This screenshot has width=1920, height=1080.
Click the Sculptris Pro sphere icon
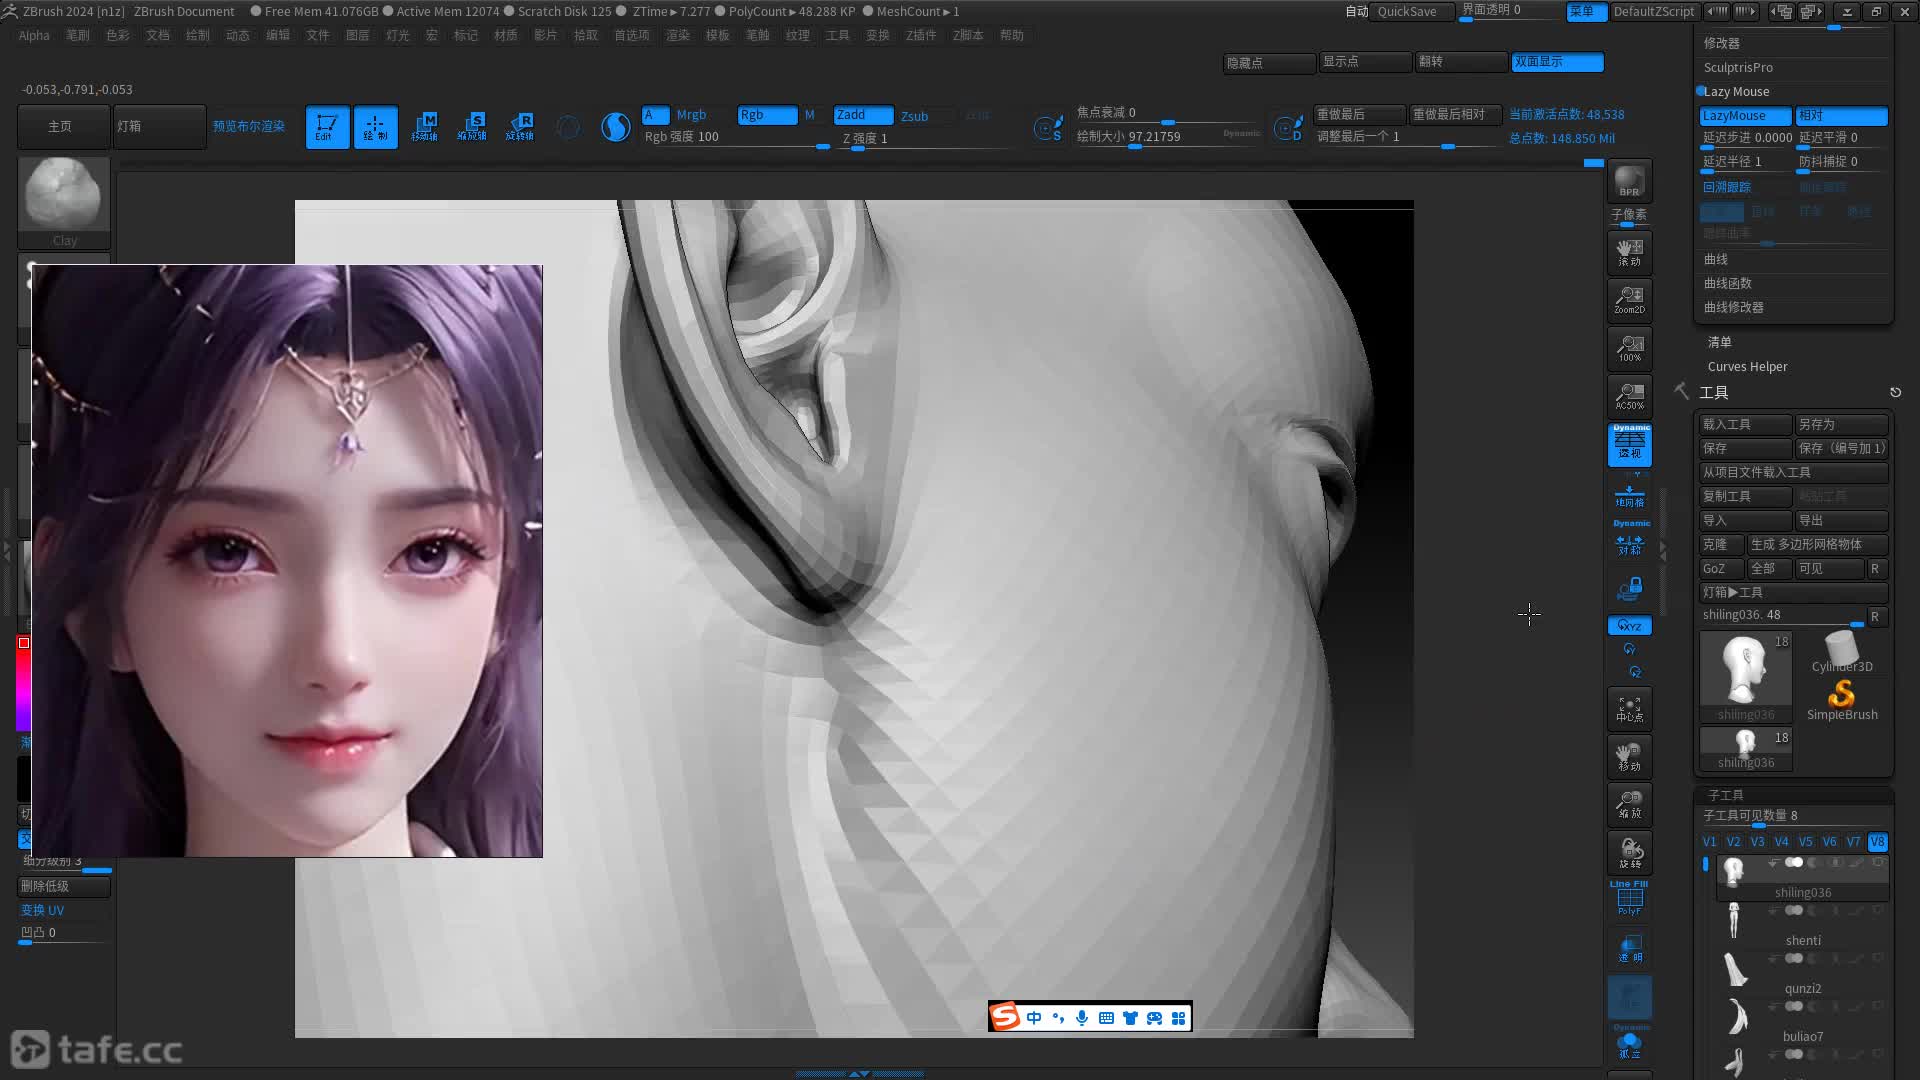tap(615, 127)
